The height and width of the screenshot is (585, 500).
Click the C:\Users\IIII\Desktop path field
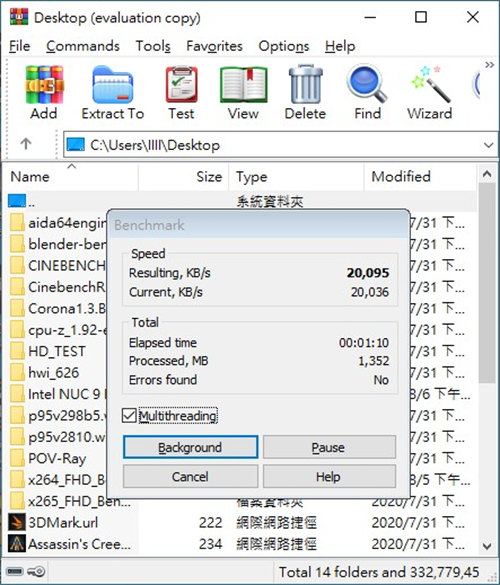pos(281,145)
